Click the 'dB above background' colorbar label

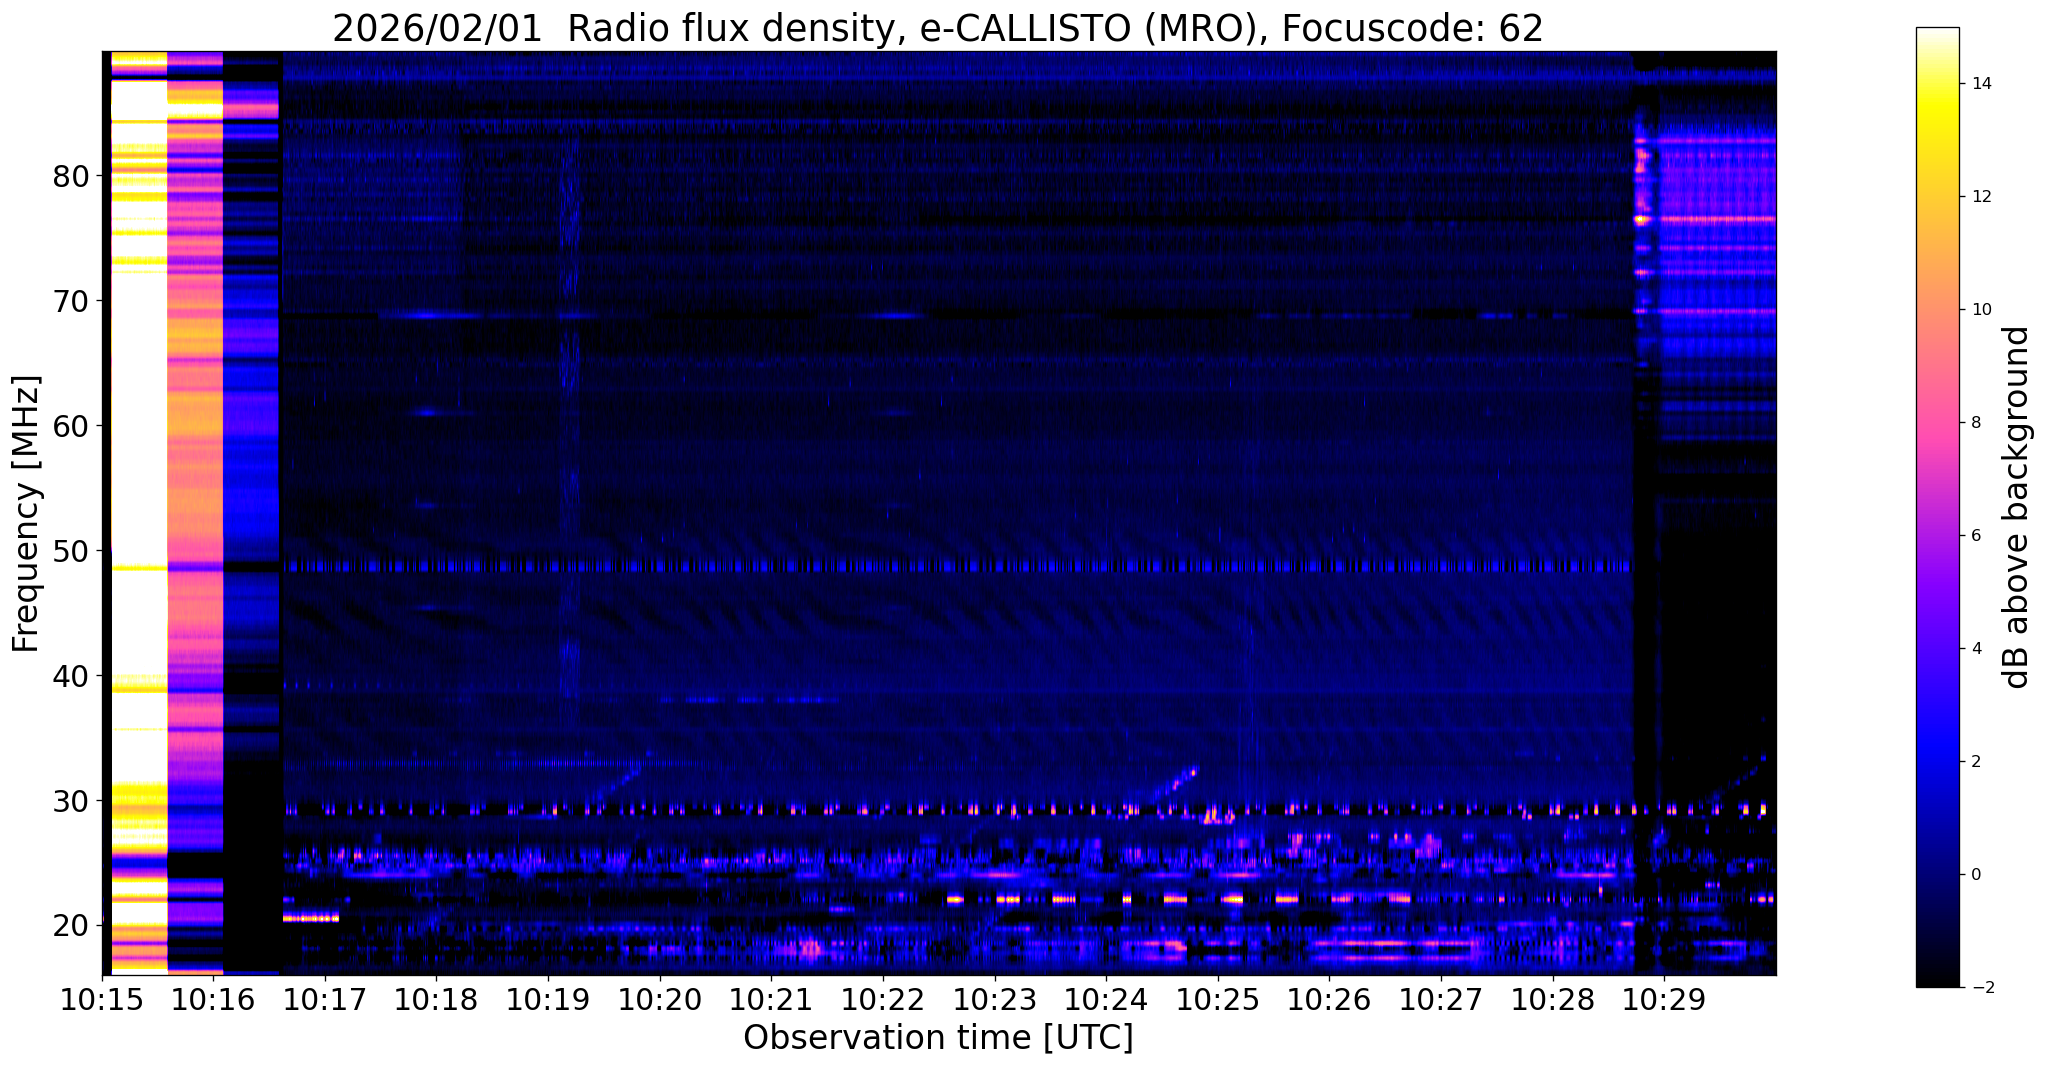click(2018, 507)
